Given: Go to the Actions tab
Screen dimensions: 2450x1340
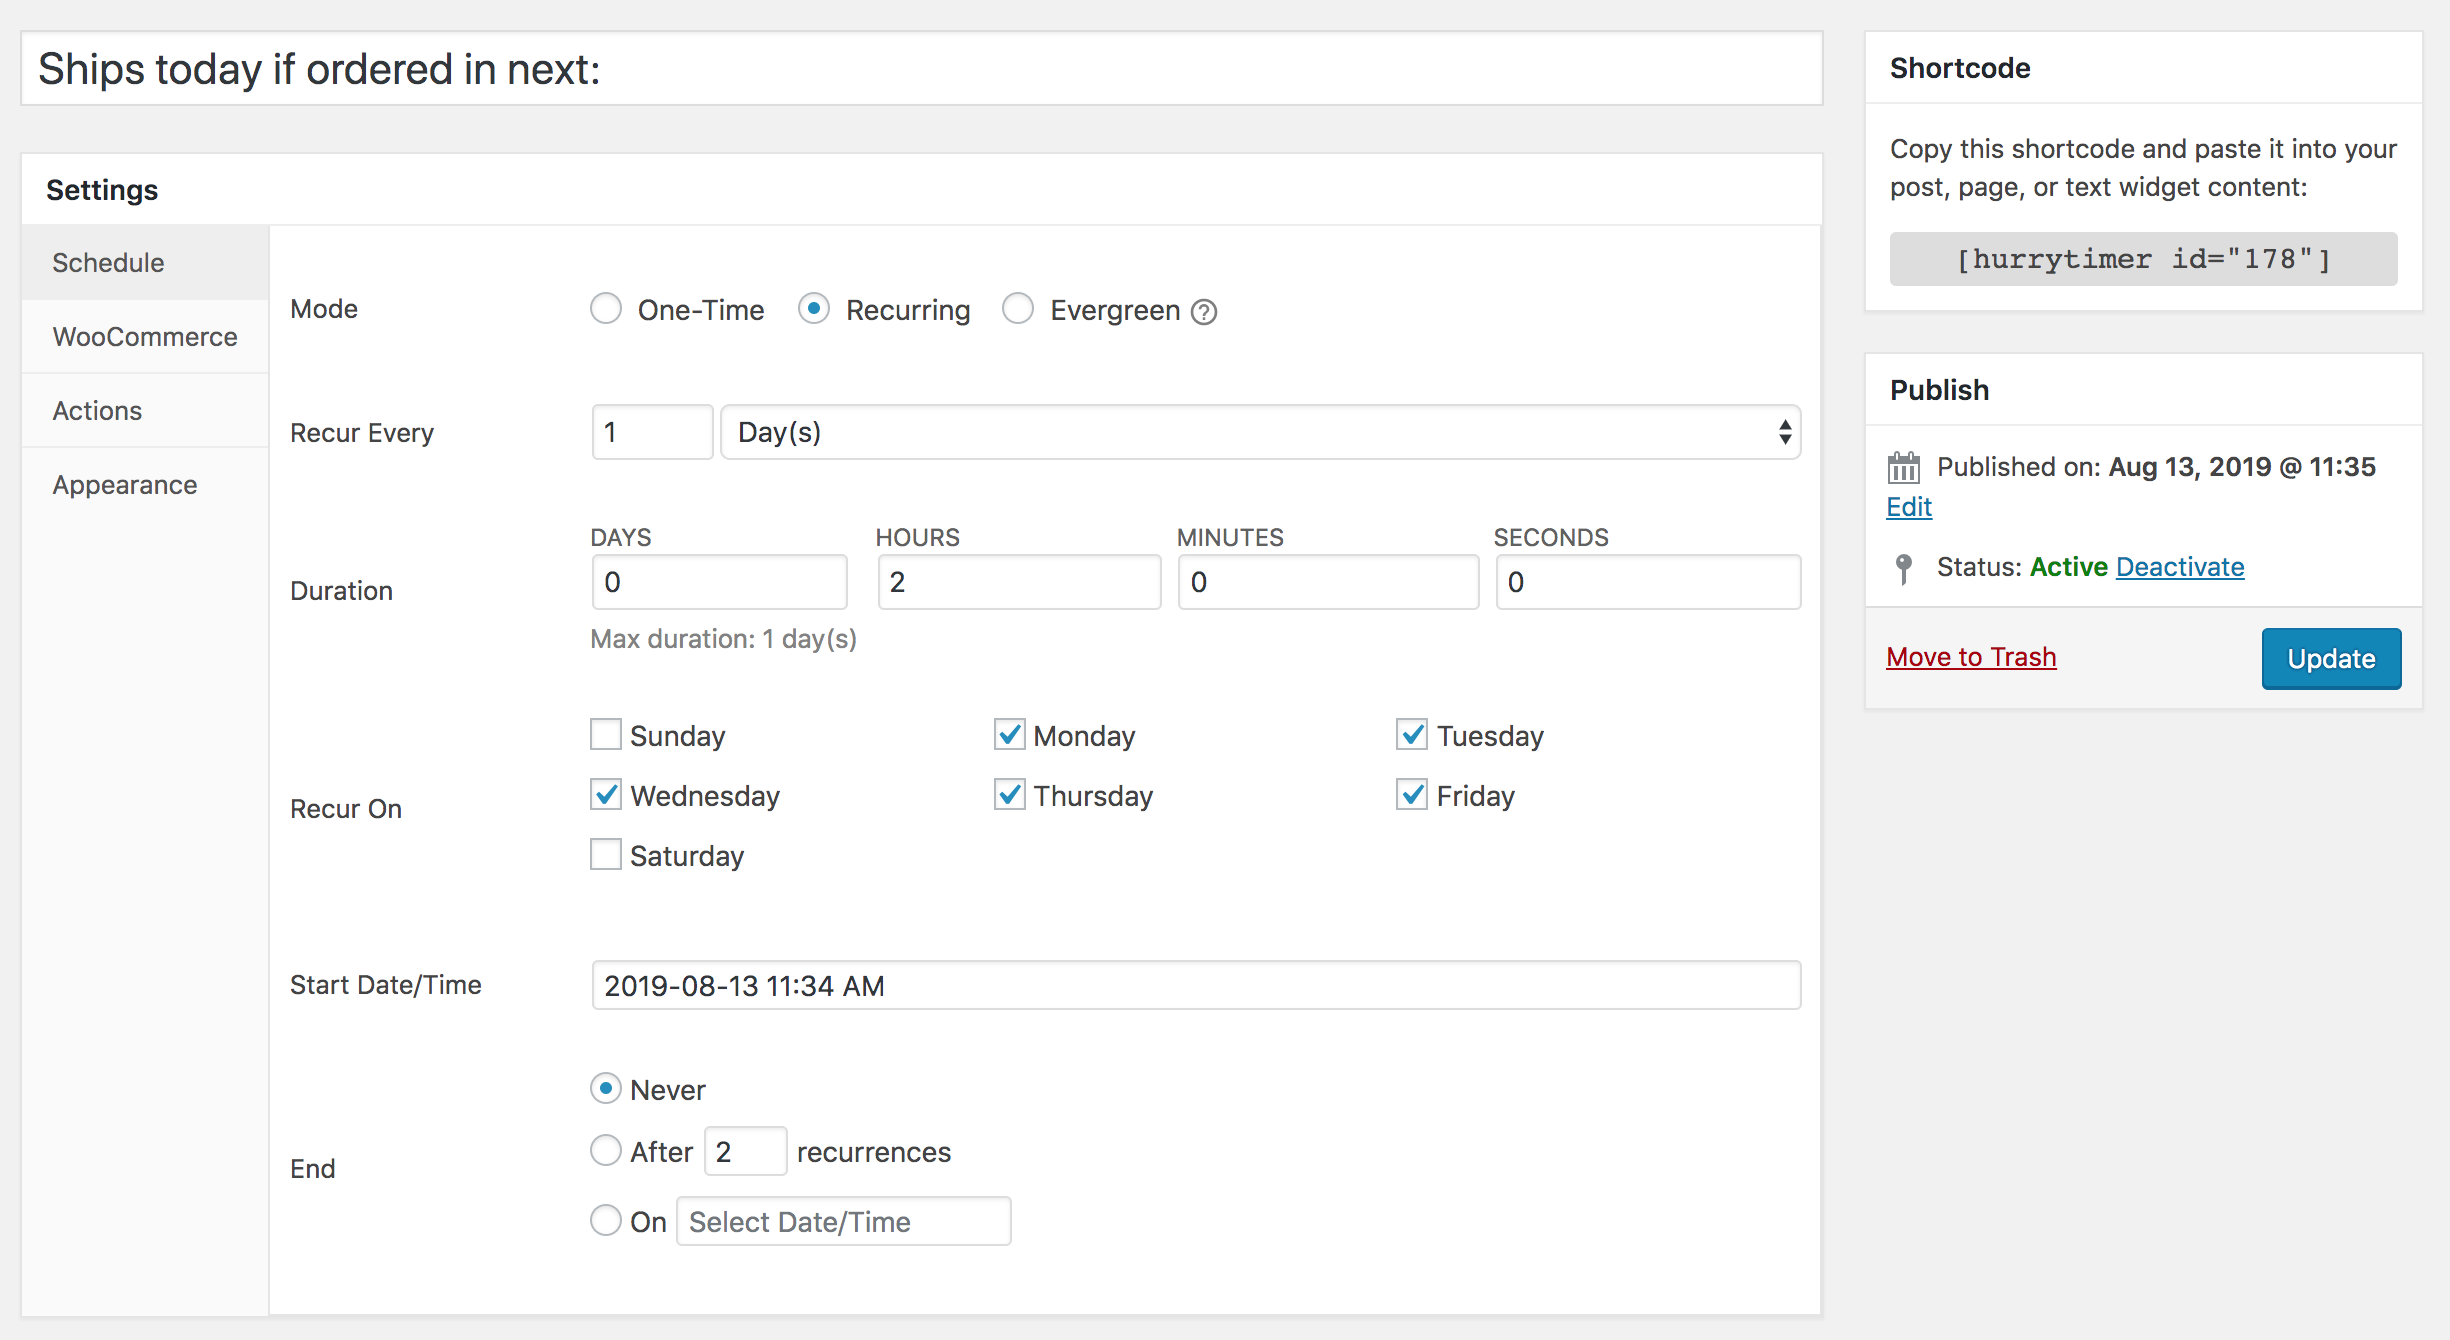Looking at the screenshot, I should pos(97,411).
